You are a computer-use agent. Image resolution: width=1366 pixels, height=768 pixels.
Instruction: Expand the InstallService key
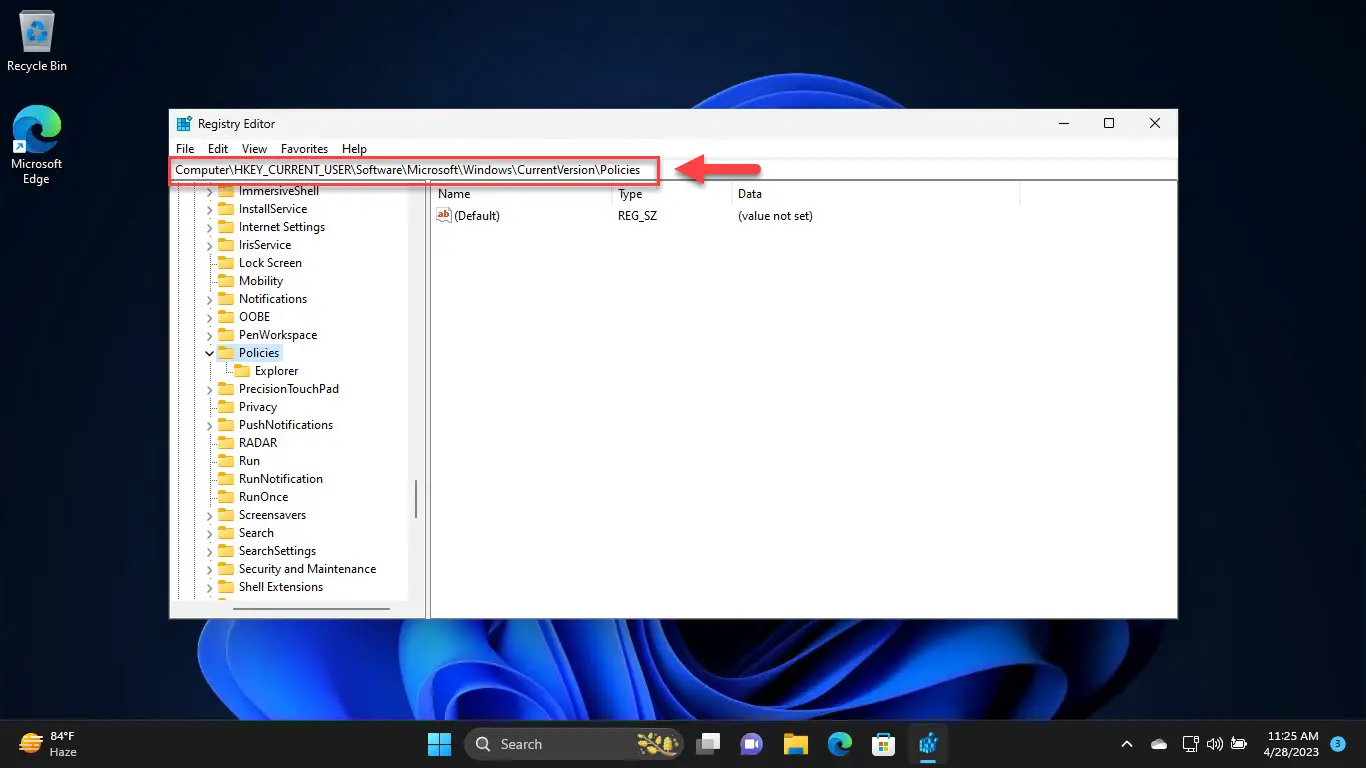209,209
